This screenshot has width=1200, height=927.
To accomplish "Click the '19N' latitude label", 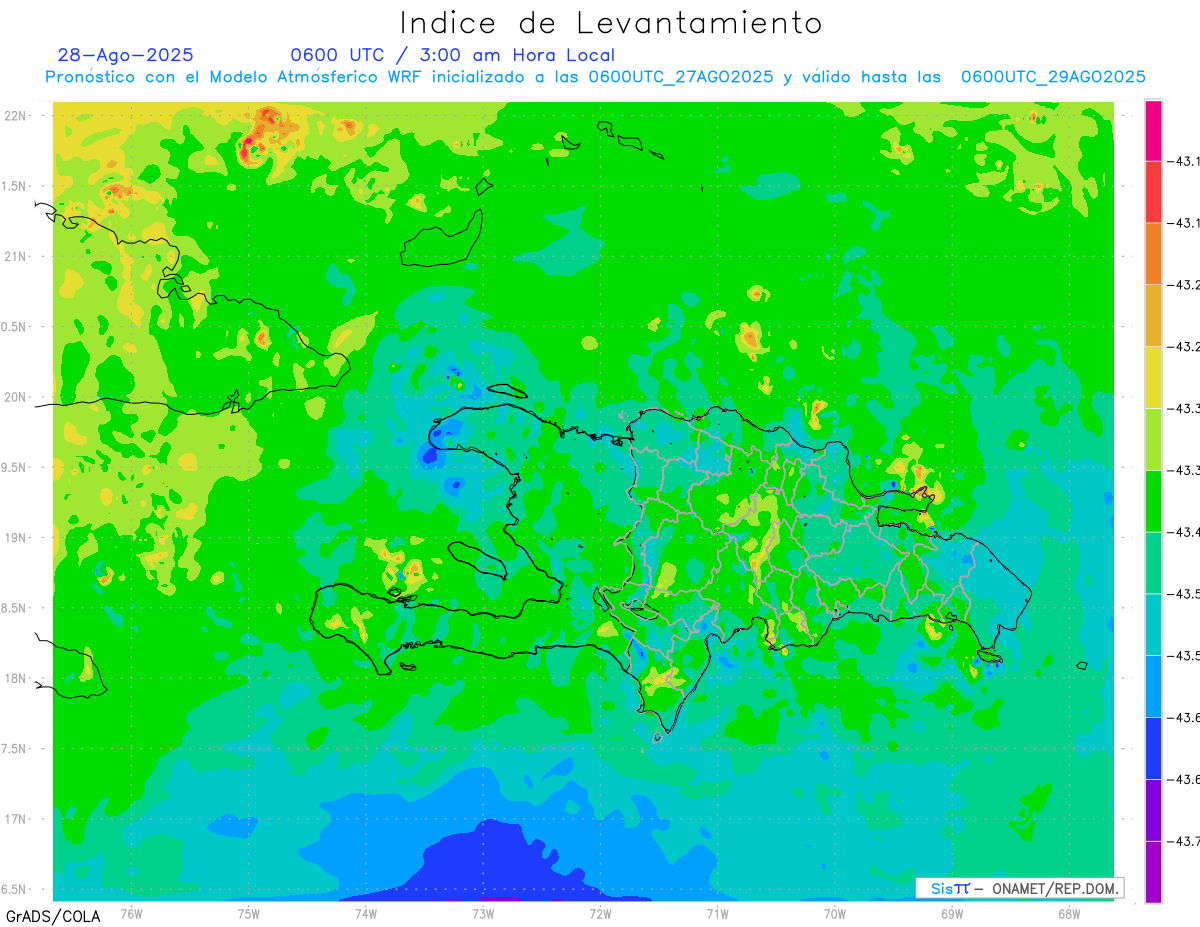I will (16, 538).
